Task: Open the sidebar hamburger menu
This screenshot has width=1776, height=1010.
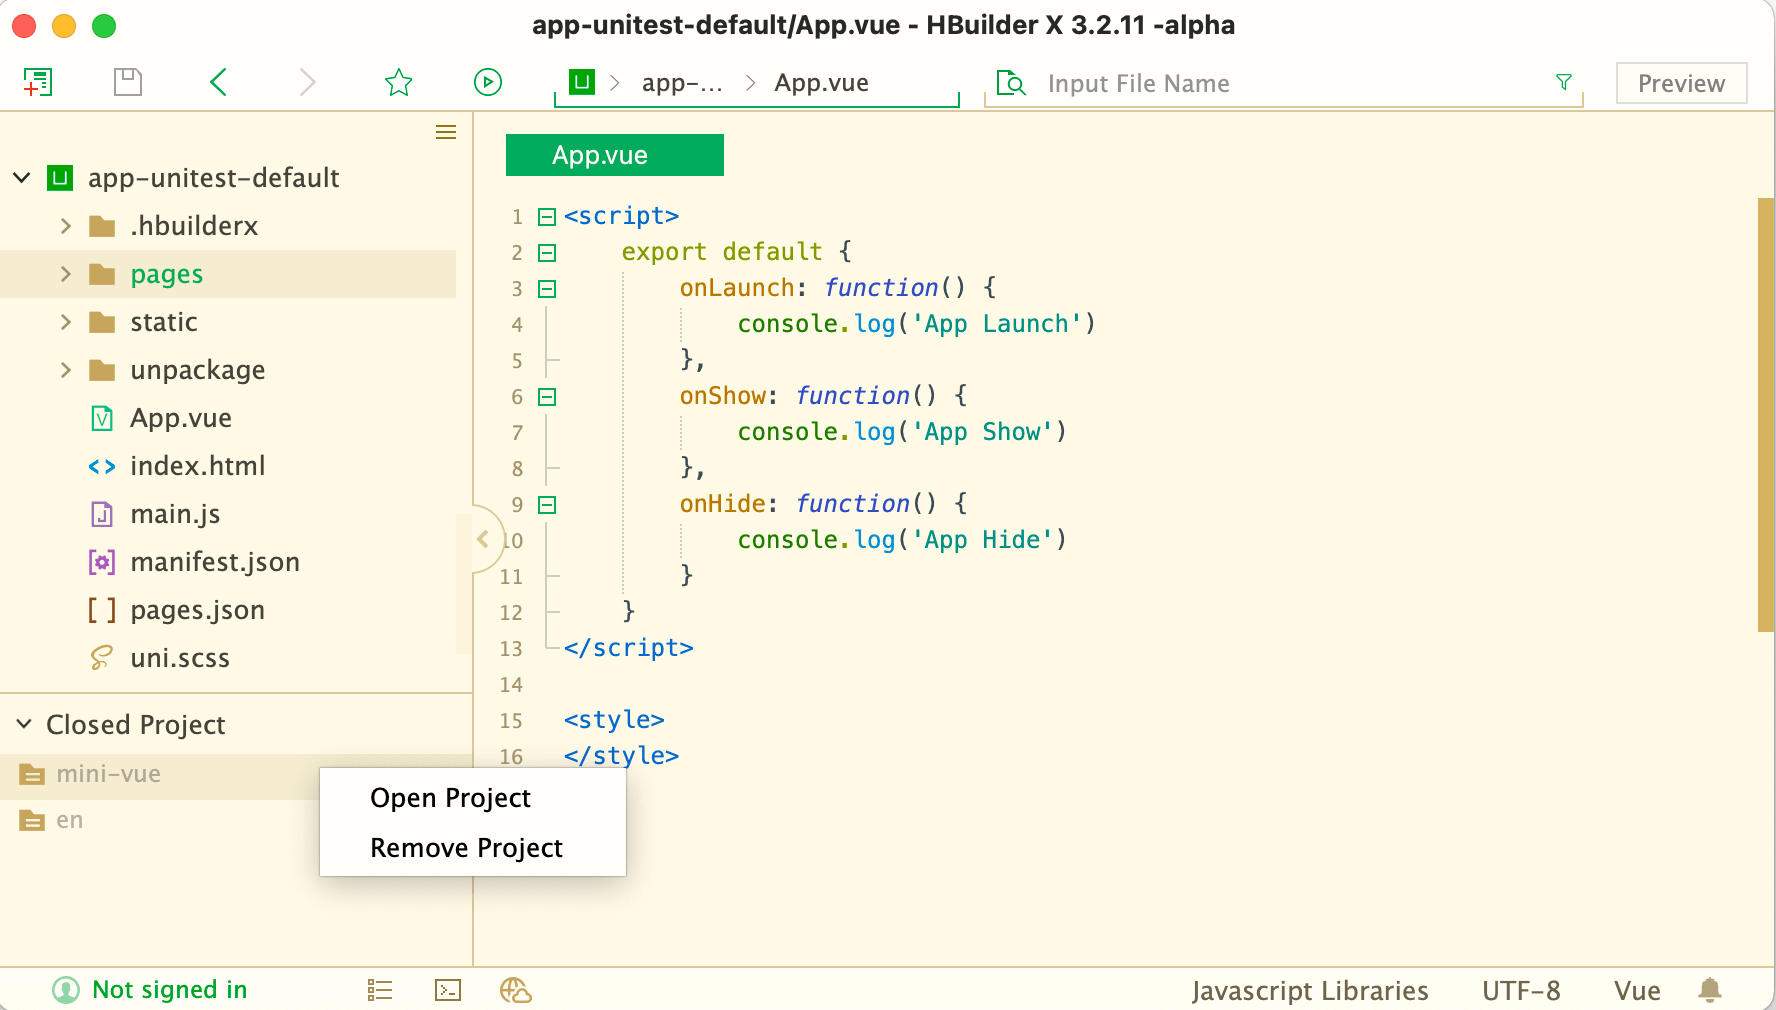Action: (446, 132)
